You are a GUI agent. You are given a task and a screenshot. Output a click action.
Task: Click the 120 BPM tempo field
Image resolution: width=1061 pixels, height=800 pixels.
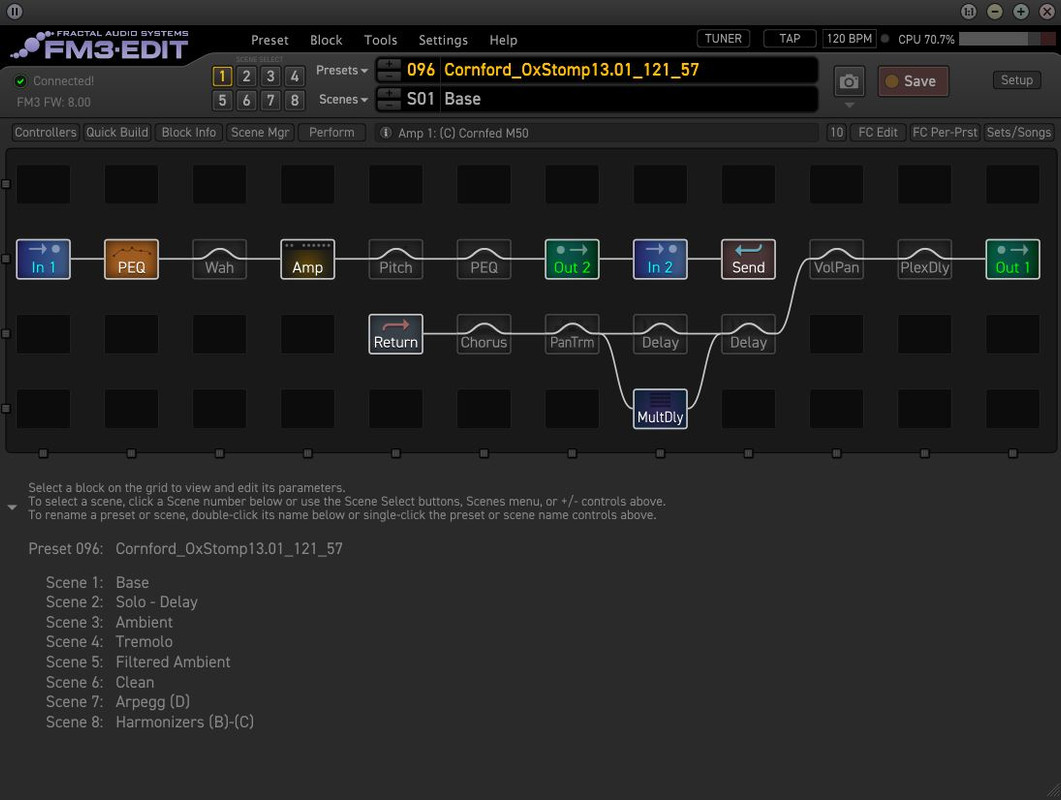(849, 39)
